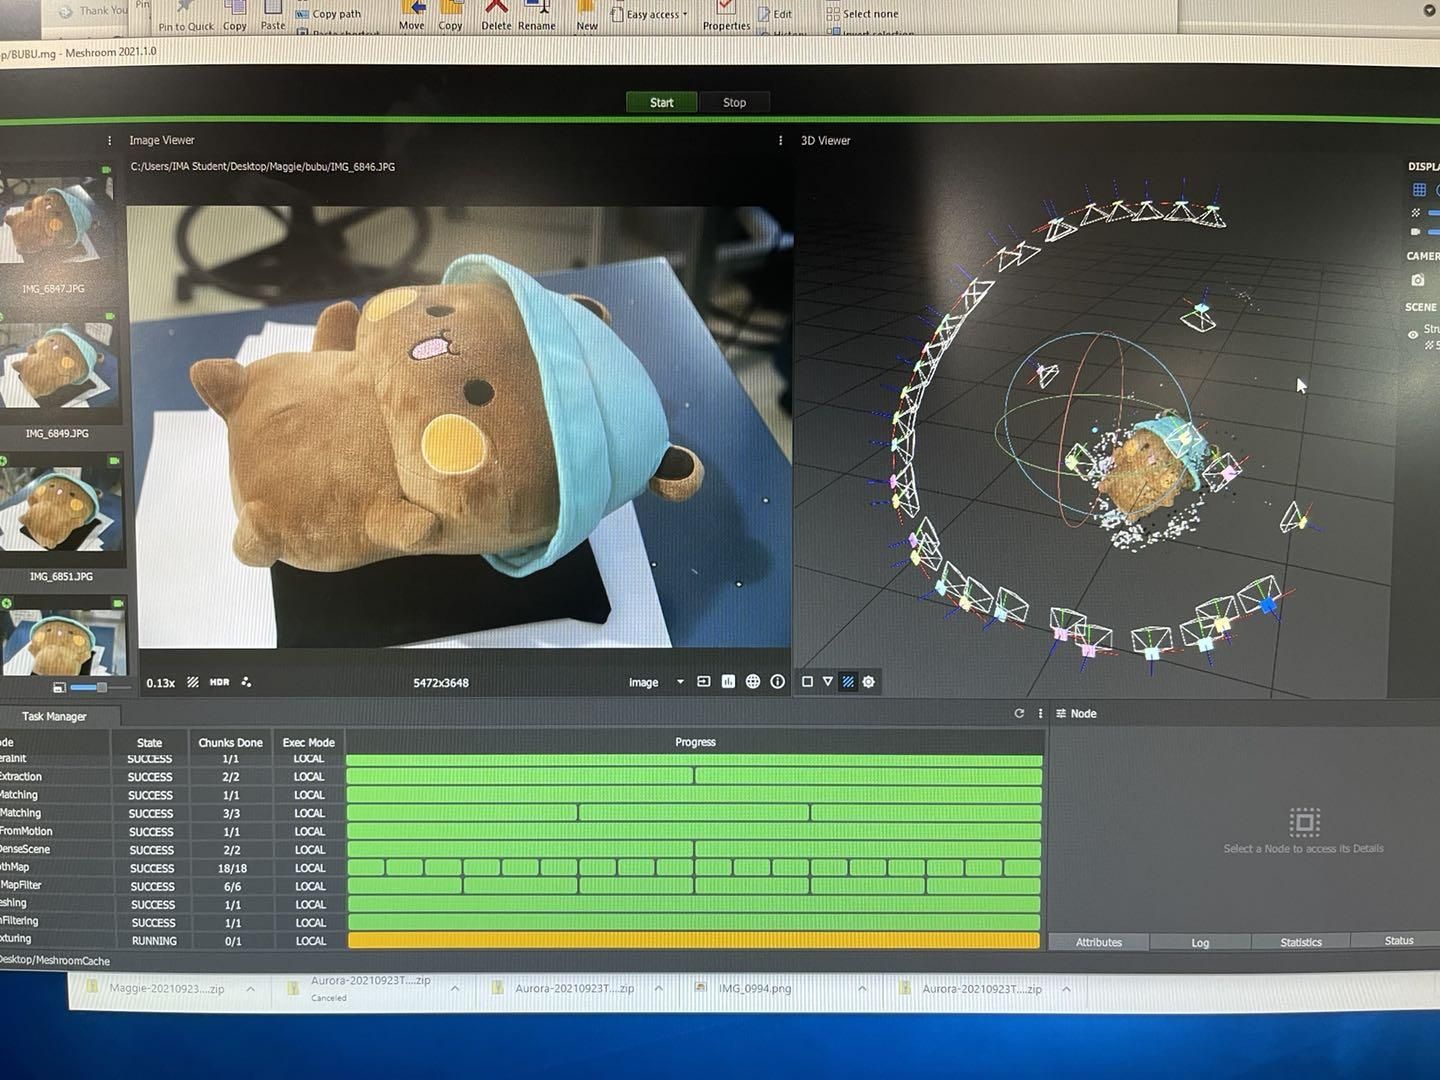This screenshot has height=1080, width=1440.
Task: Toggle the pixel-grid pattern icon in Image Viewer
Action: 193,682
